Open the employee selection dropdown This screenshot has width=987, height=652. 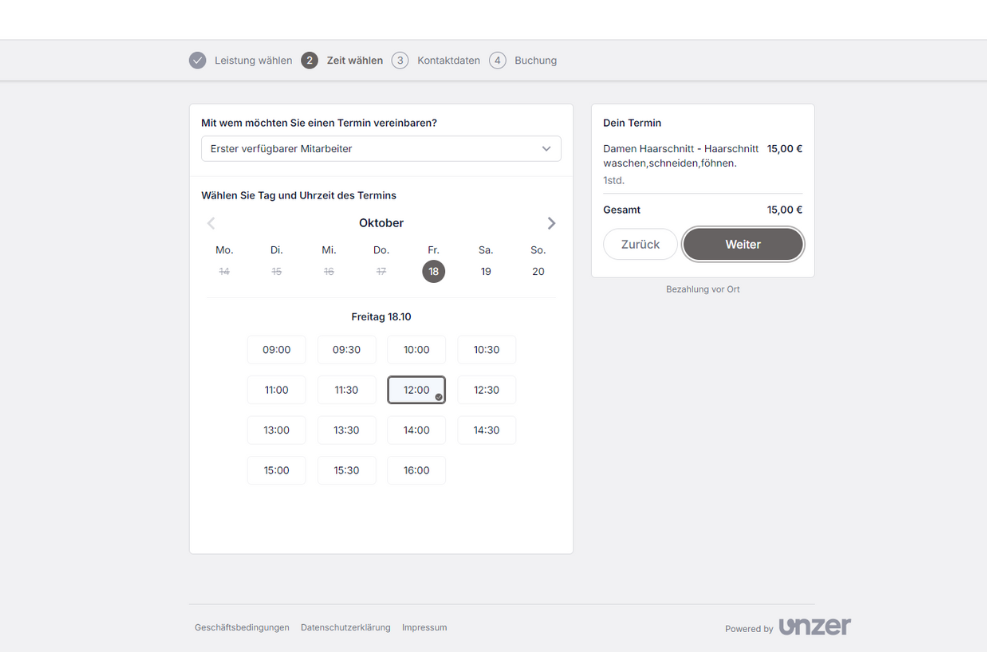pos(381,149)
